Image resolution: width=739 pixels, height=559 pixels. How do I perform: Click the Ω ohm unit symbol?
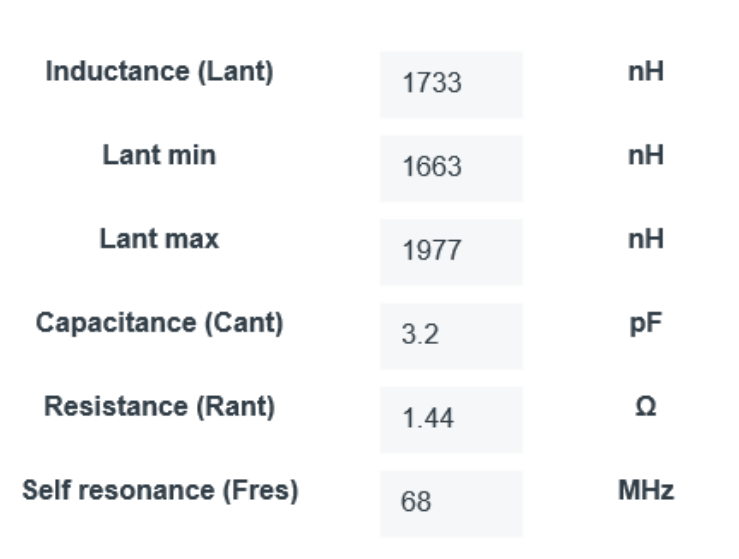pyautogui.click(x=645, y=408)
